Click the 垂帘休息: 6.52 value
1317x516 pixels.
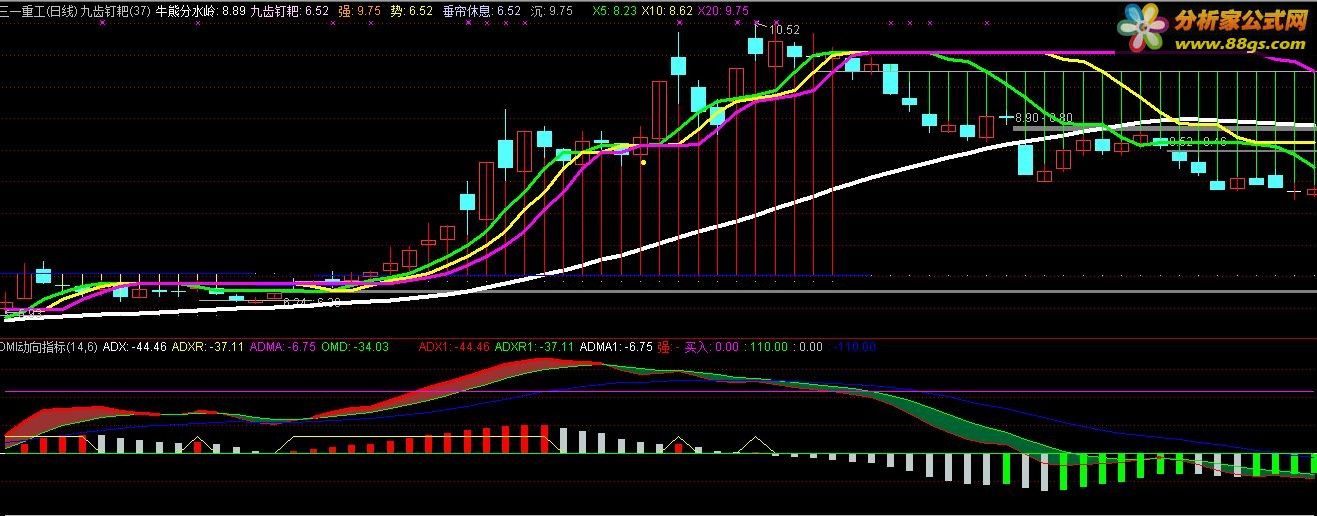click(482, 10)
